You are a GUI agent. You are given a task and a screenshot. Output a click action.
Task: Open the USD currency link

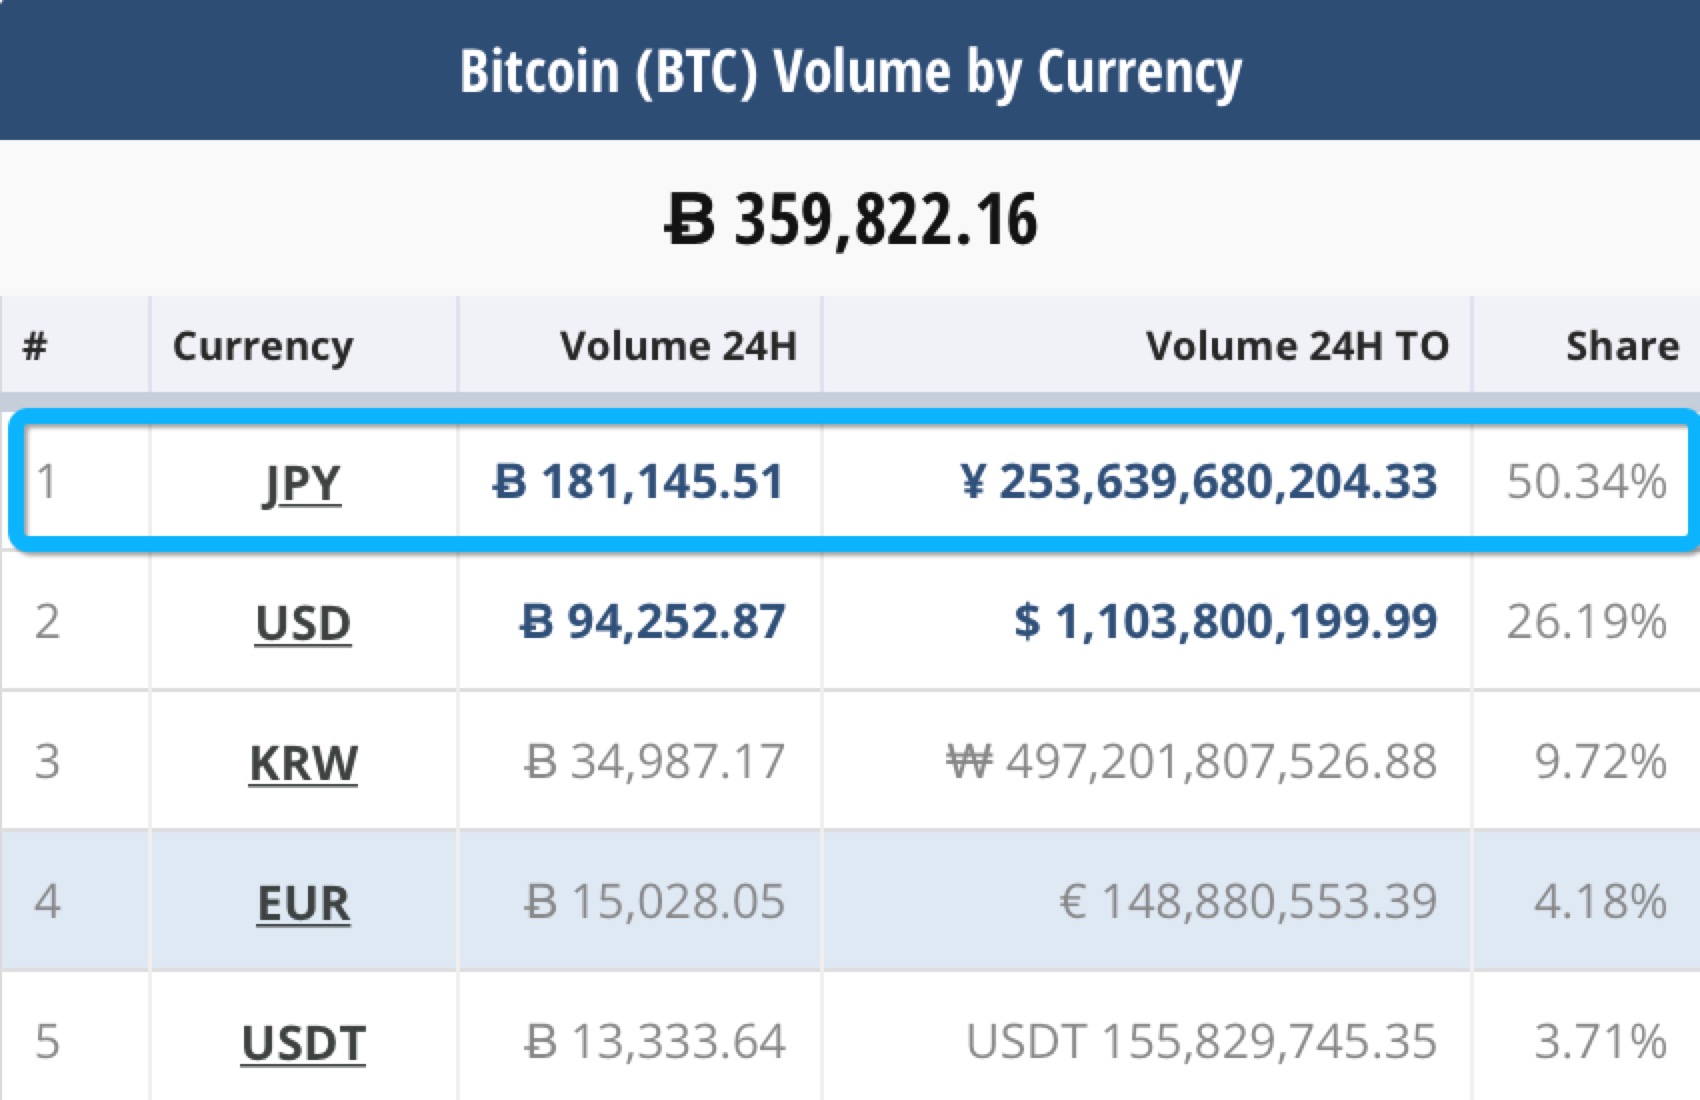pyautogui.click(x=303, y=623)
